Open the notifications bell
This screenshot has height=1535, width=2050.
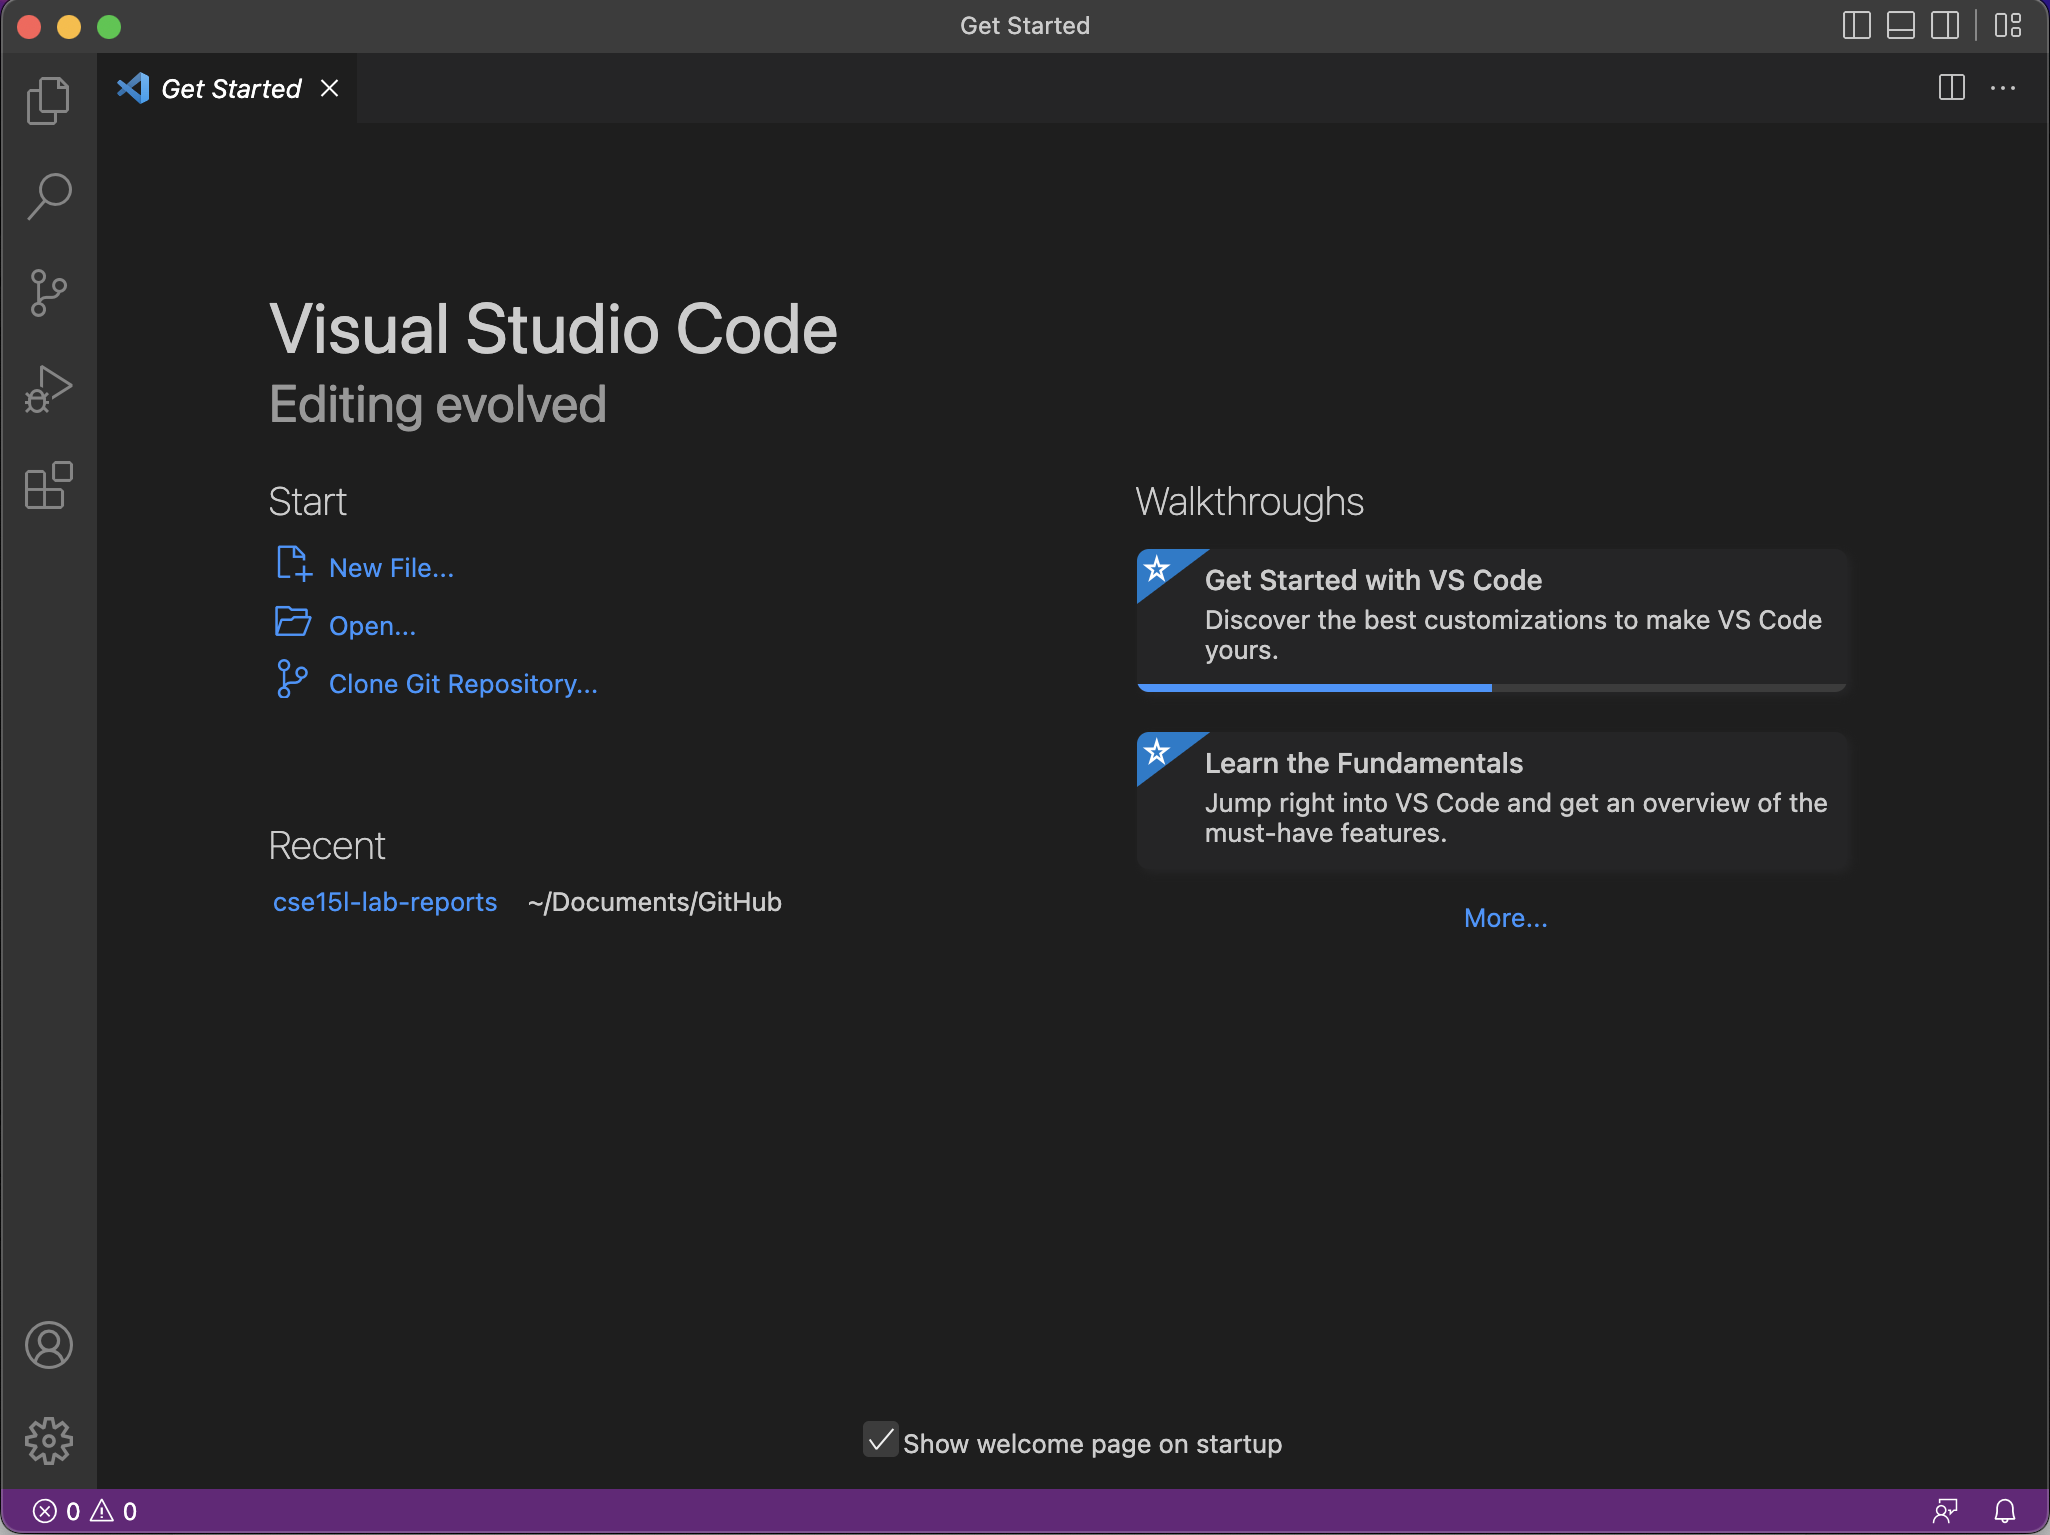tap(2005, 1511)
